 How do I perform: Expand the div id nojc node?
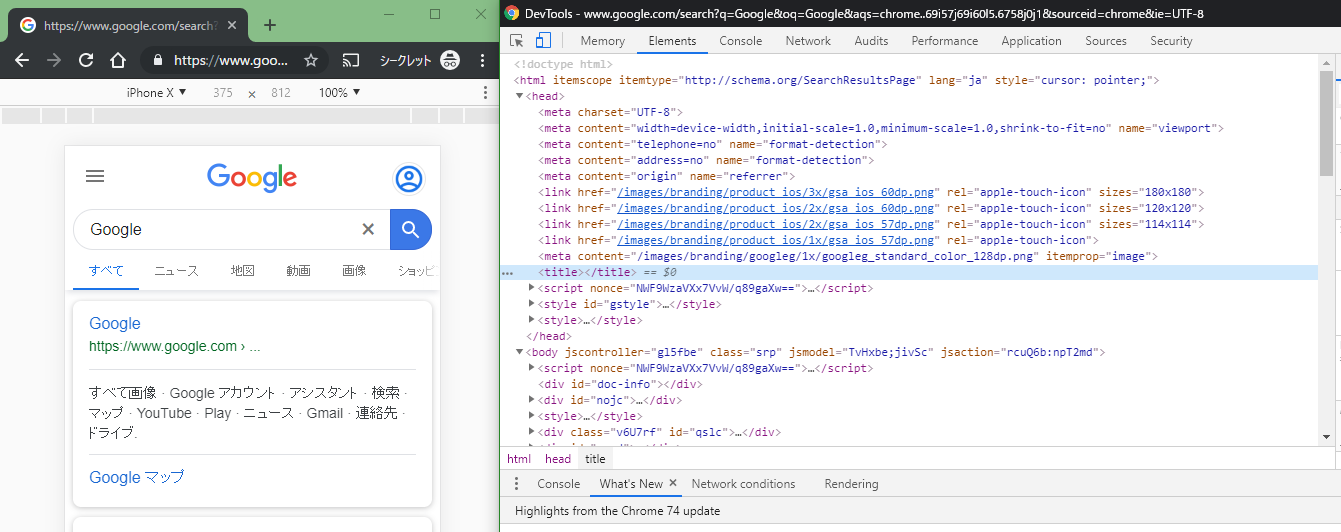point(532,400)
